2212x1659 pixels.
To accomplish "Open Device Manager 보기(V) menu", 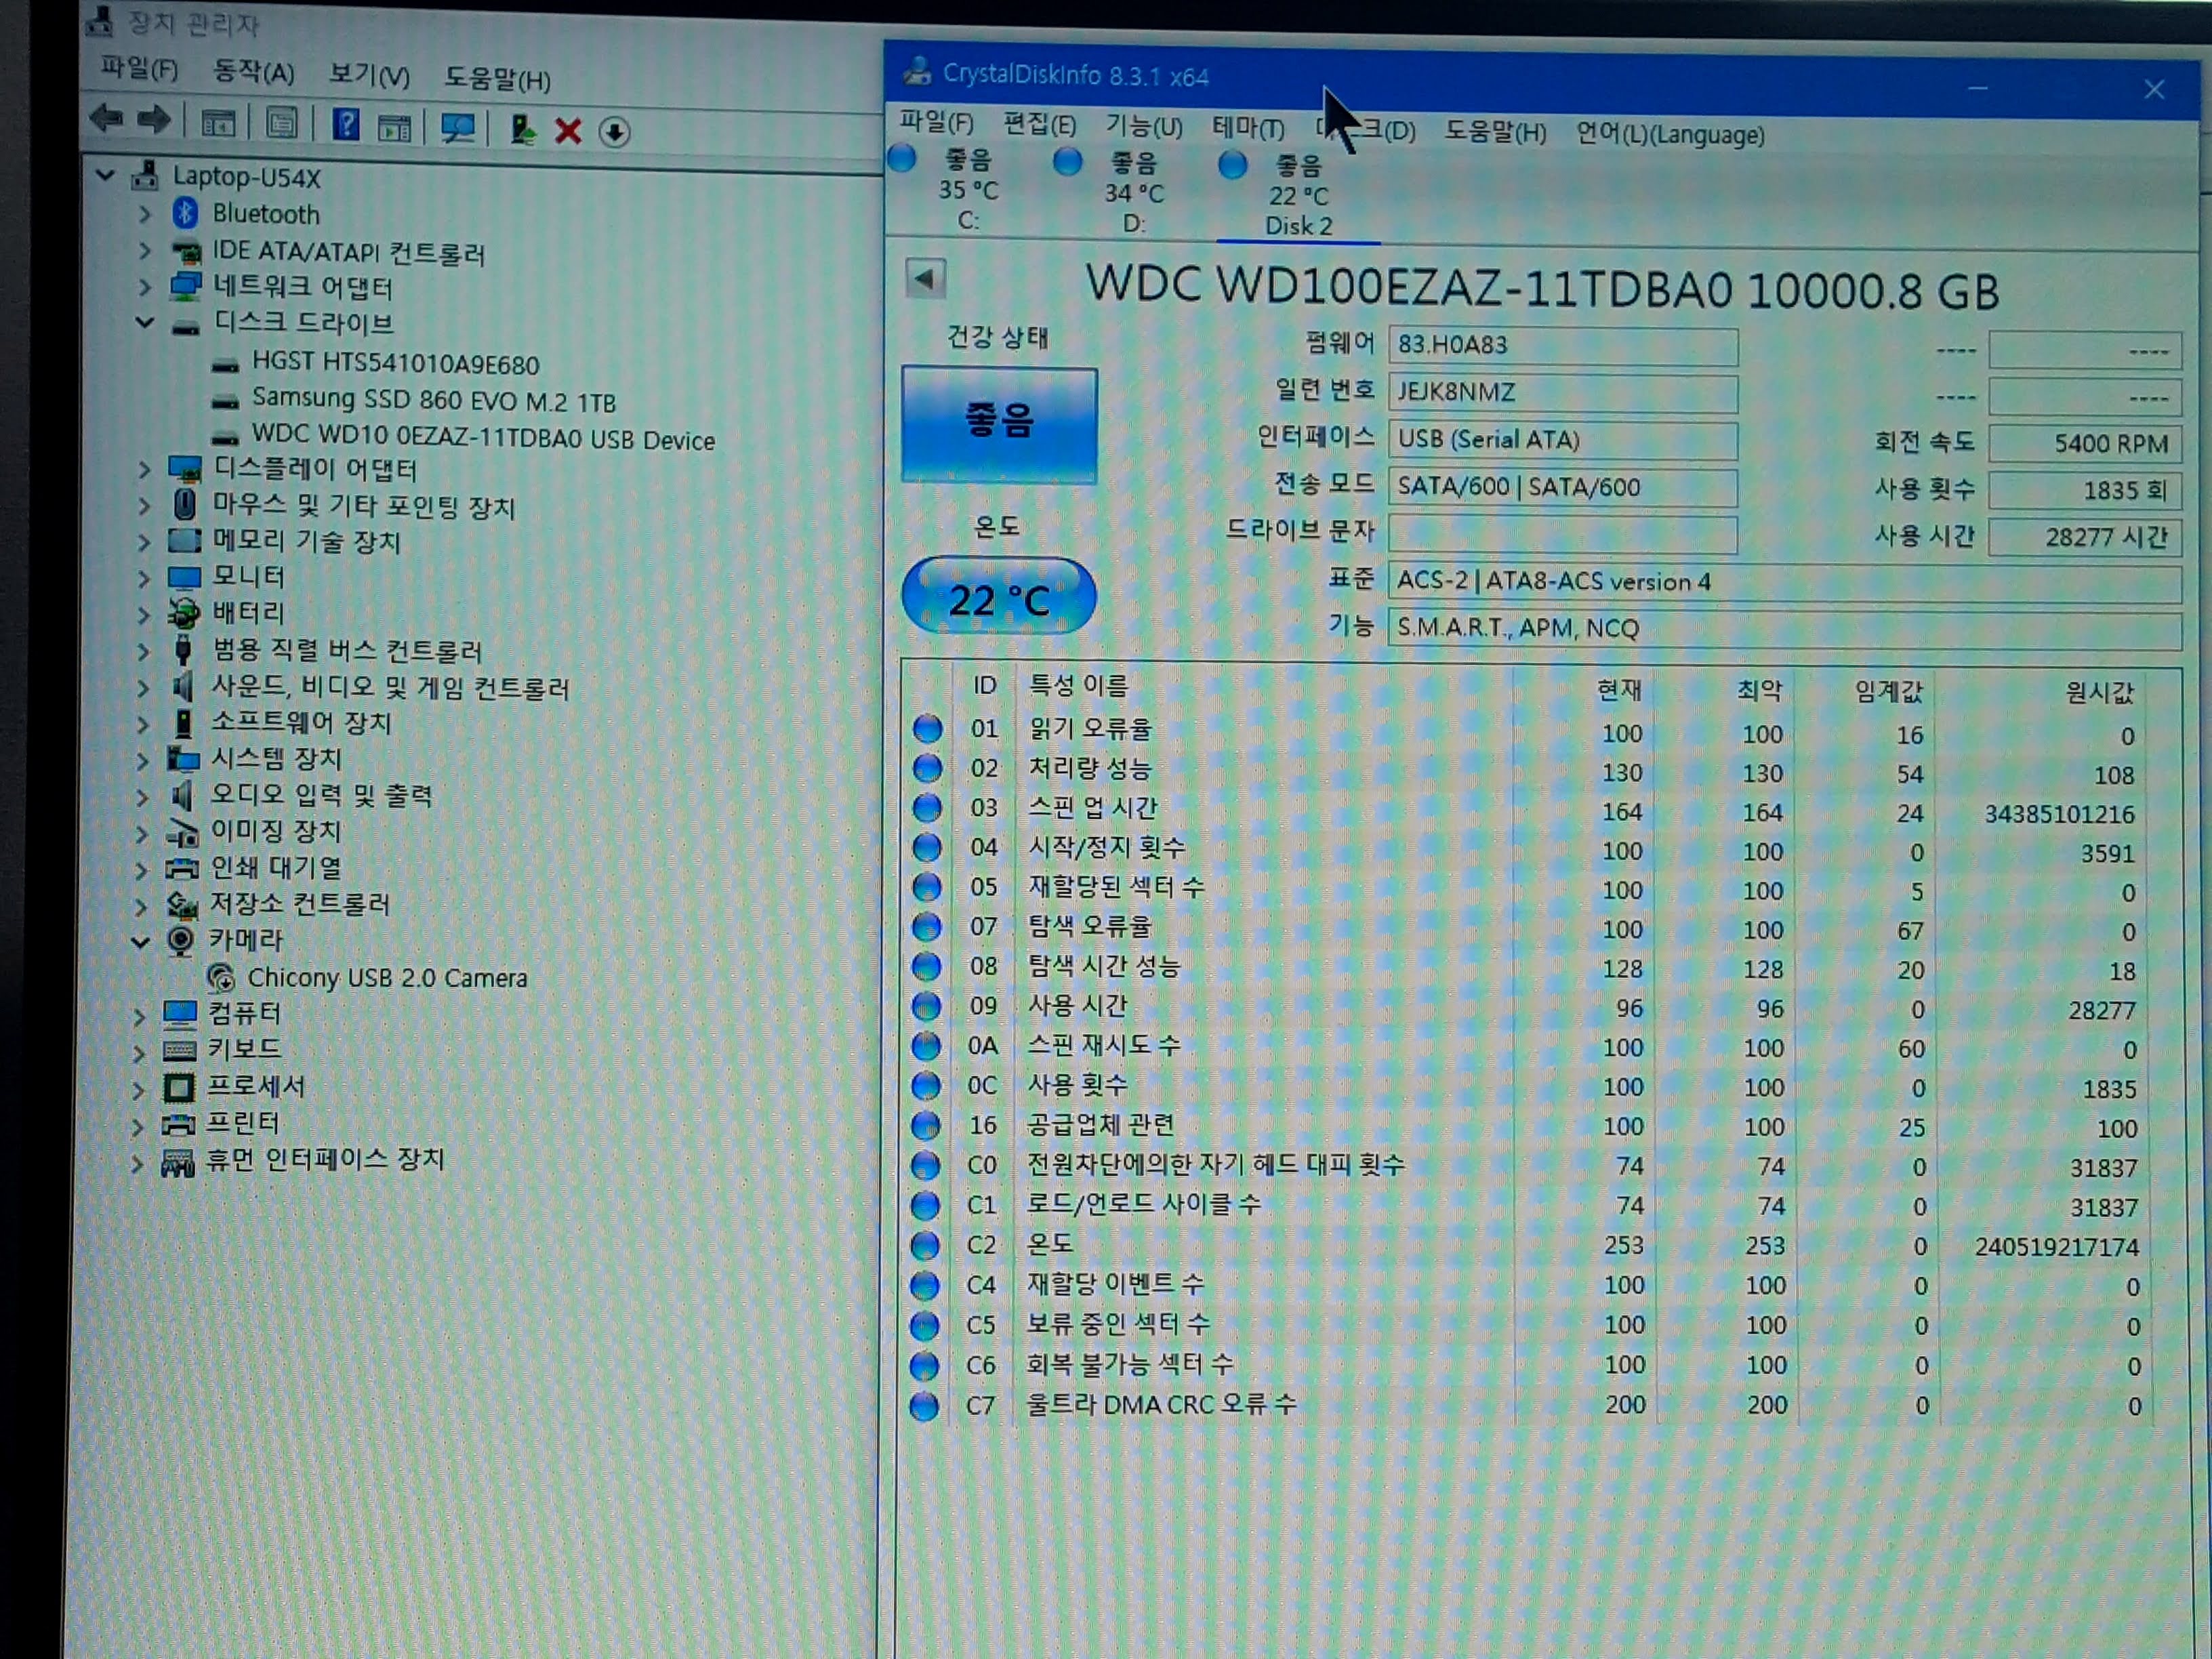I will coord(369,75).
